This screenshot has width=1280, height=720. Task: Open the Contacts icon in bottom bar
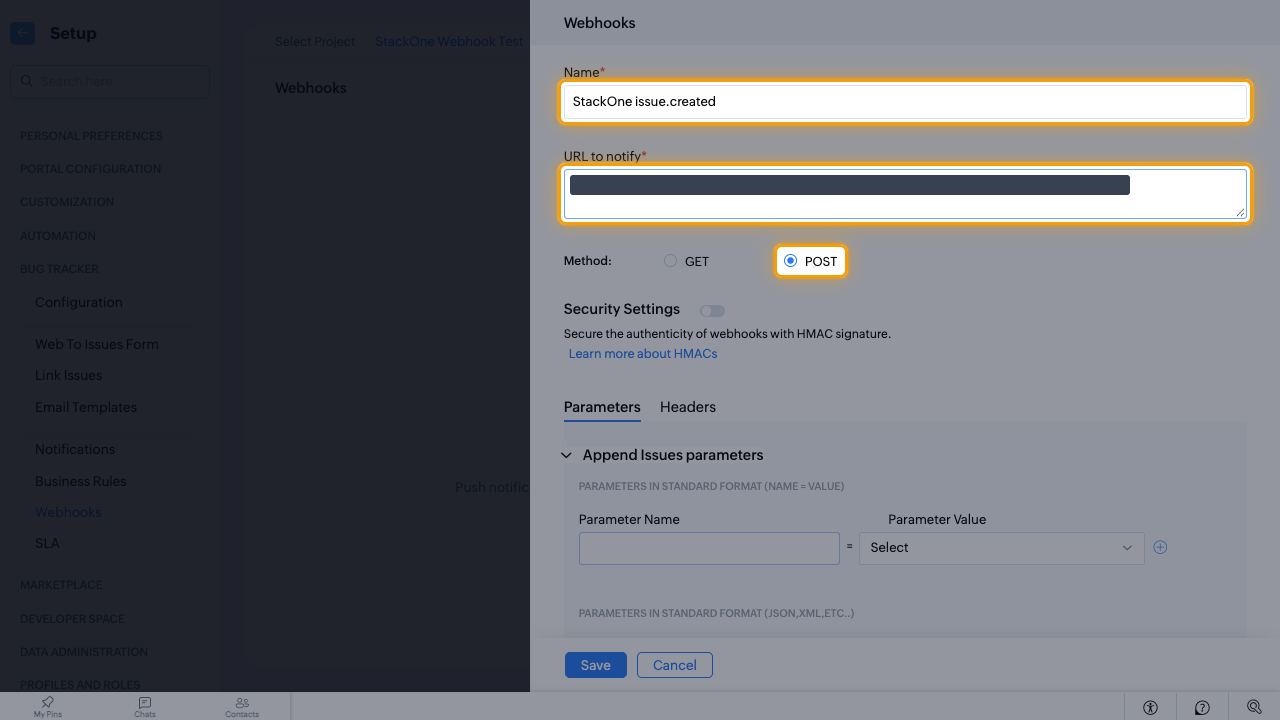(242, 707)
